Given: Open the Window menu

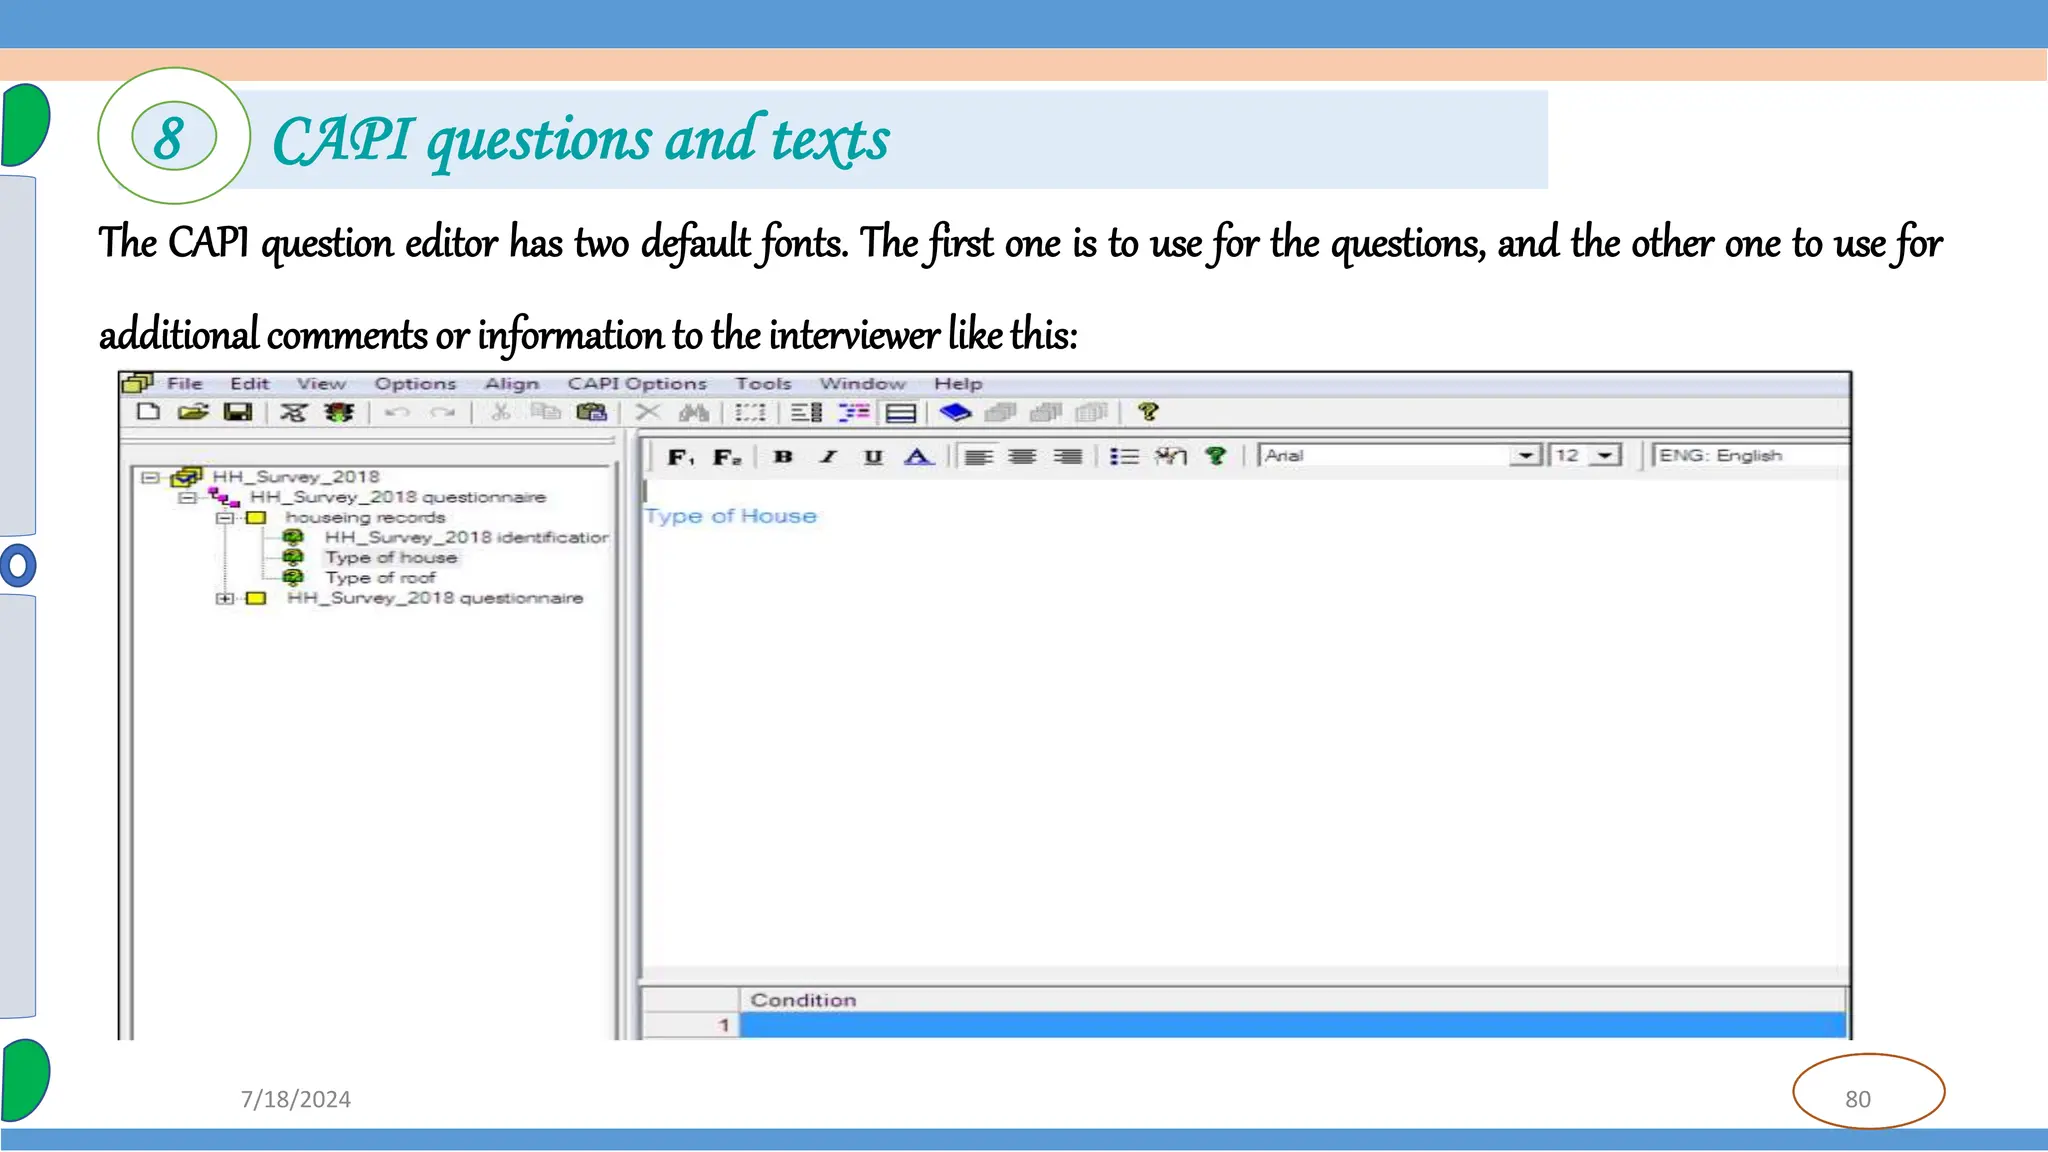Looking at the screenshot, I should [x=862, y=384].
